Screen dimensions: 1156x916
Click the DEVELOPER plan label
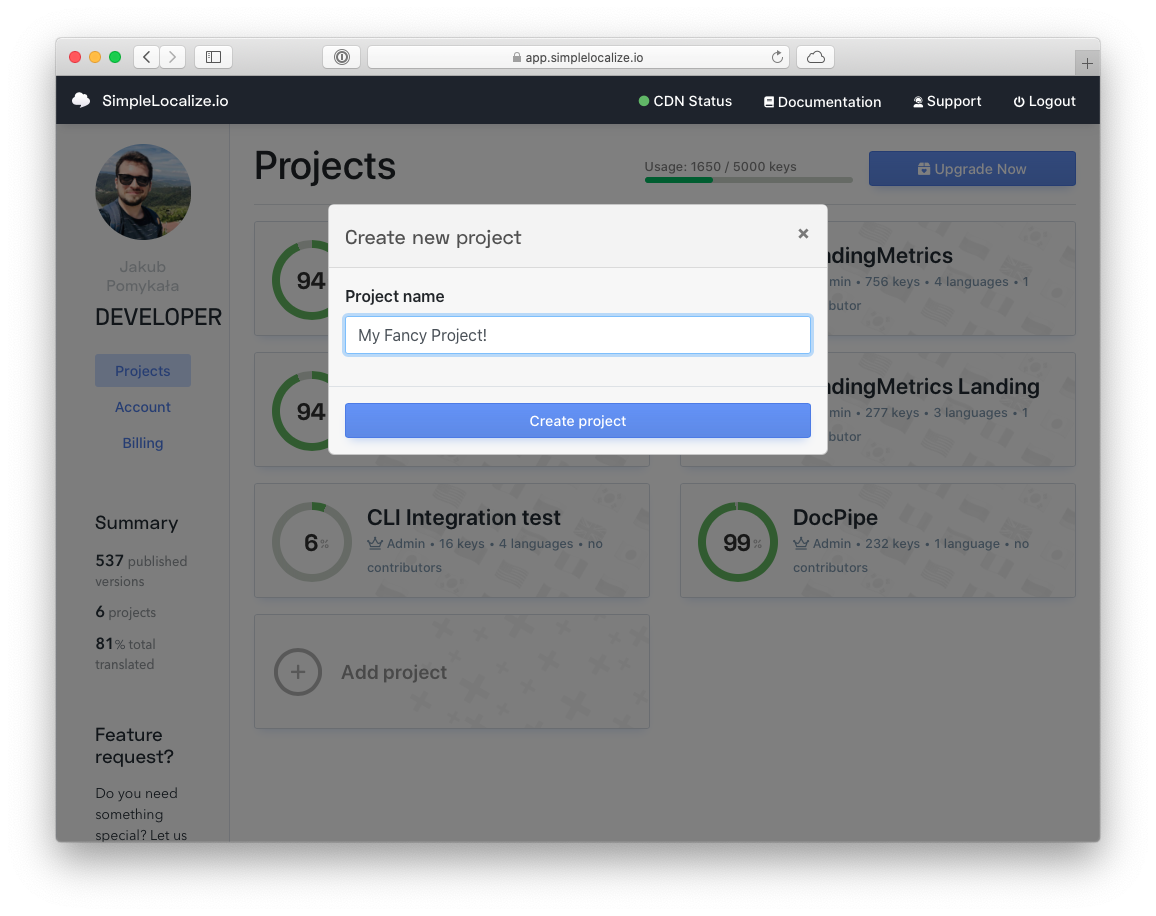159,317
